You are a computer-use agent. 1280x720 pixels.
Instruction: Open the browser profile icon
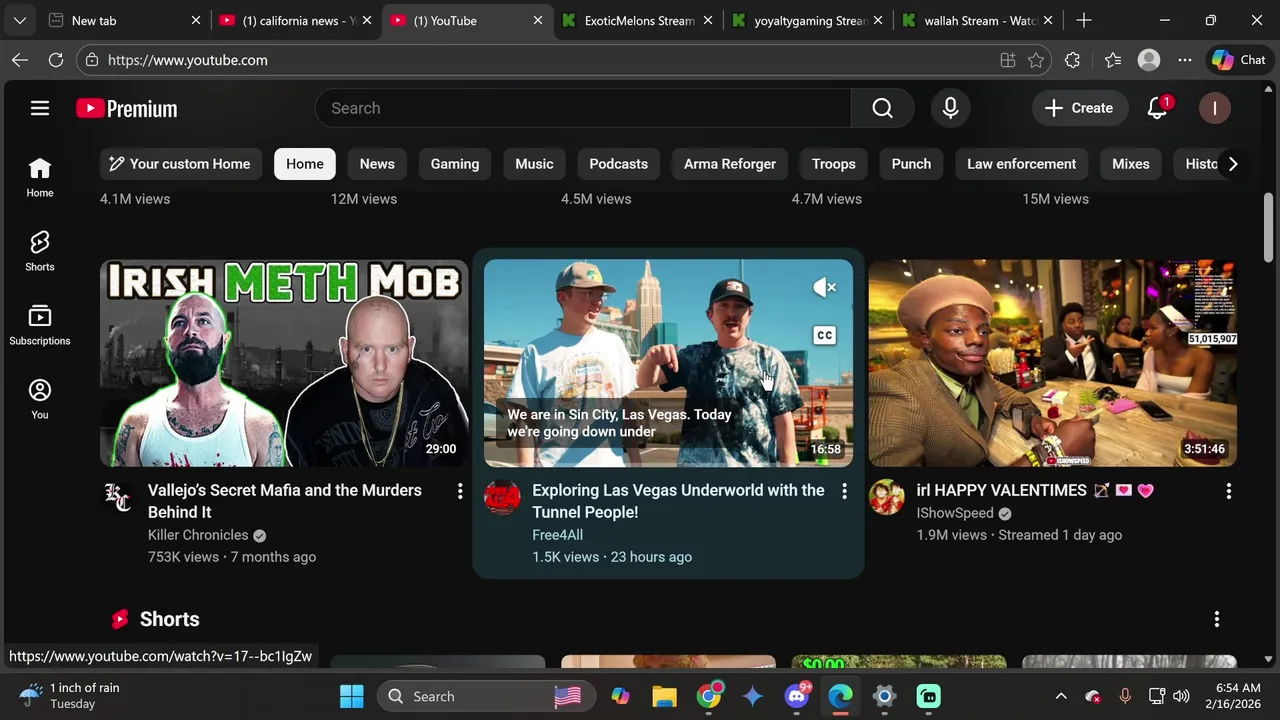[x=1149, y=60]
